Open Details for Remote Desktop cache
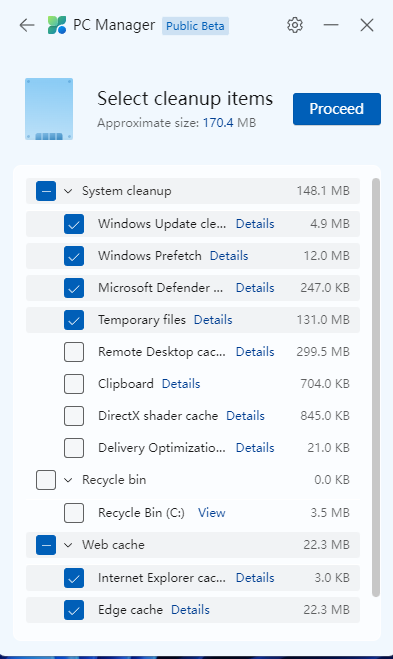Viewport: 393px width, 659px height. [255, 352]
